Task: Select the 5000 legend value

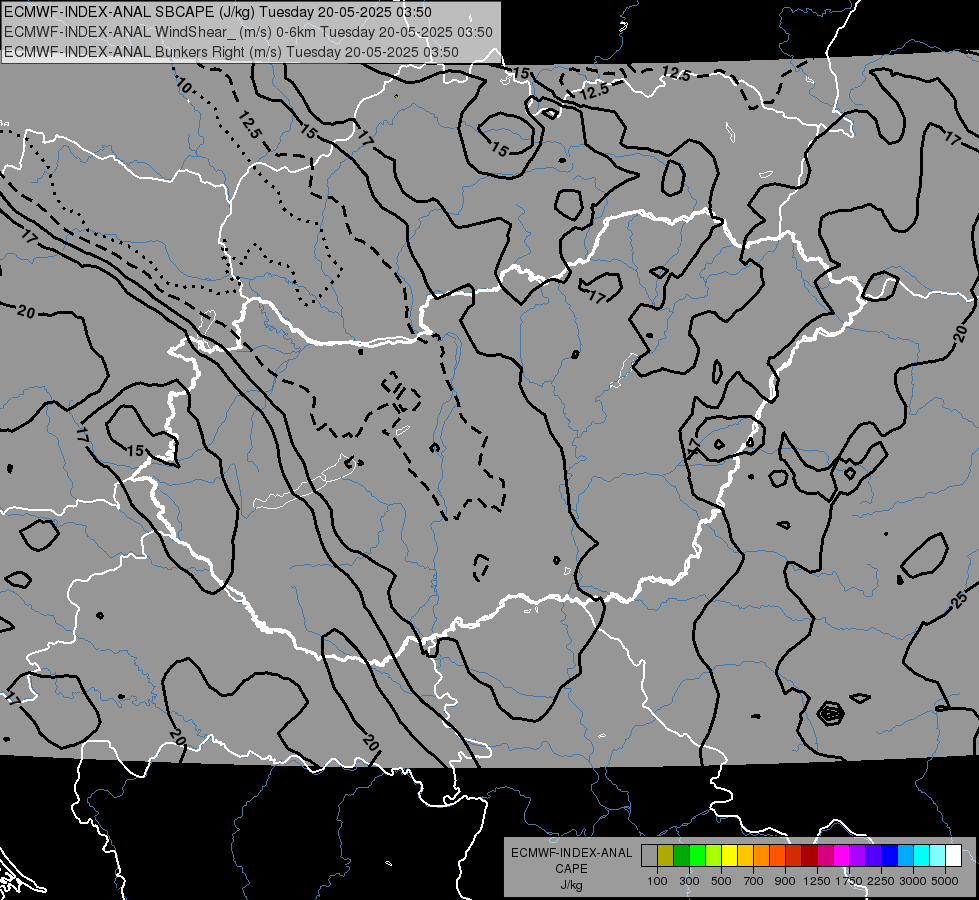Action: pyautogui.click(x=945, y=881)
